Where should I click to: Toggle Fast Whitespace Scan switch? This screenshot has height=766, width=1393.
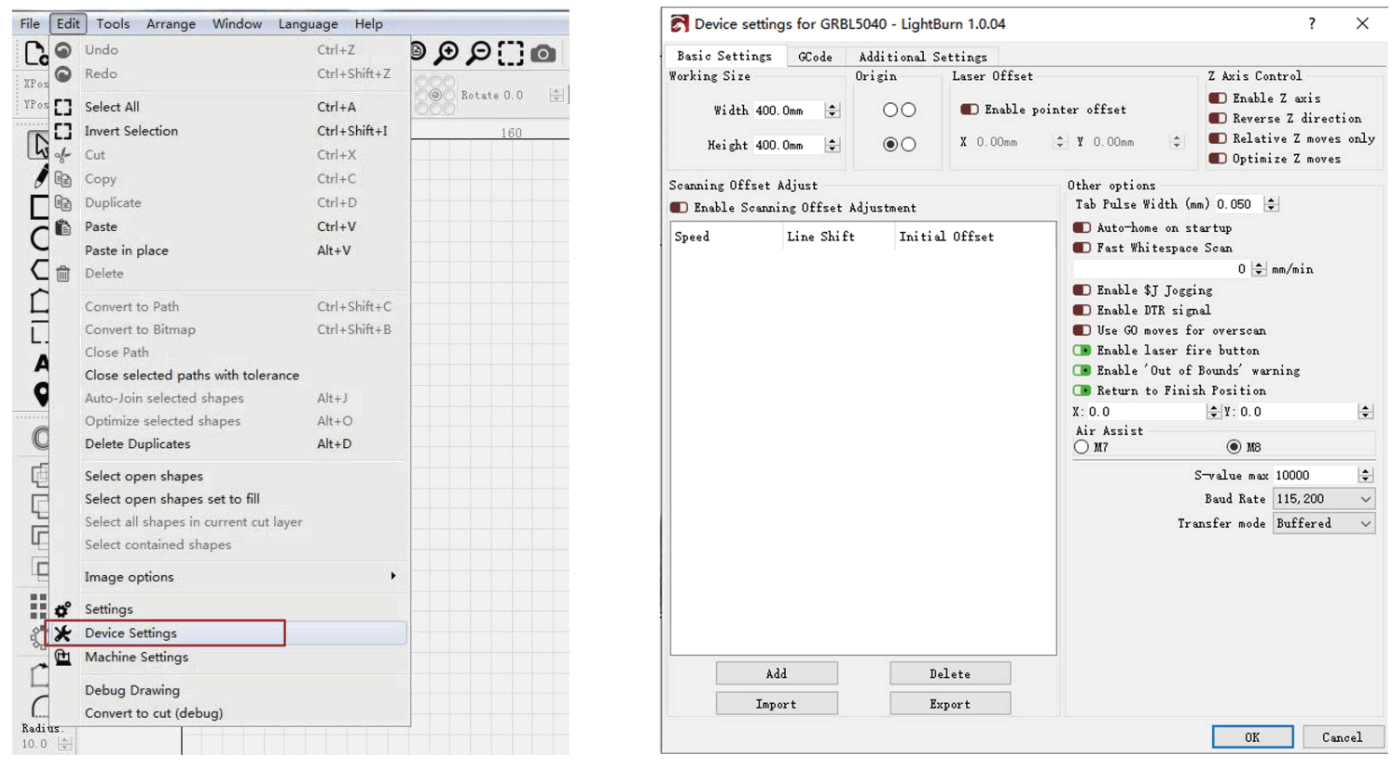[x=1081, y=248]
